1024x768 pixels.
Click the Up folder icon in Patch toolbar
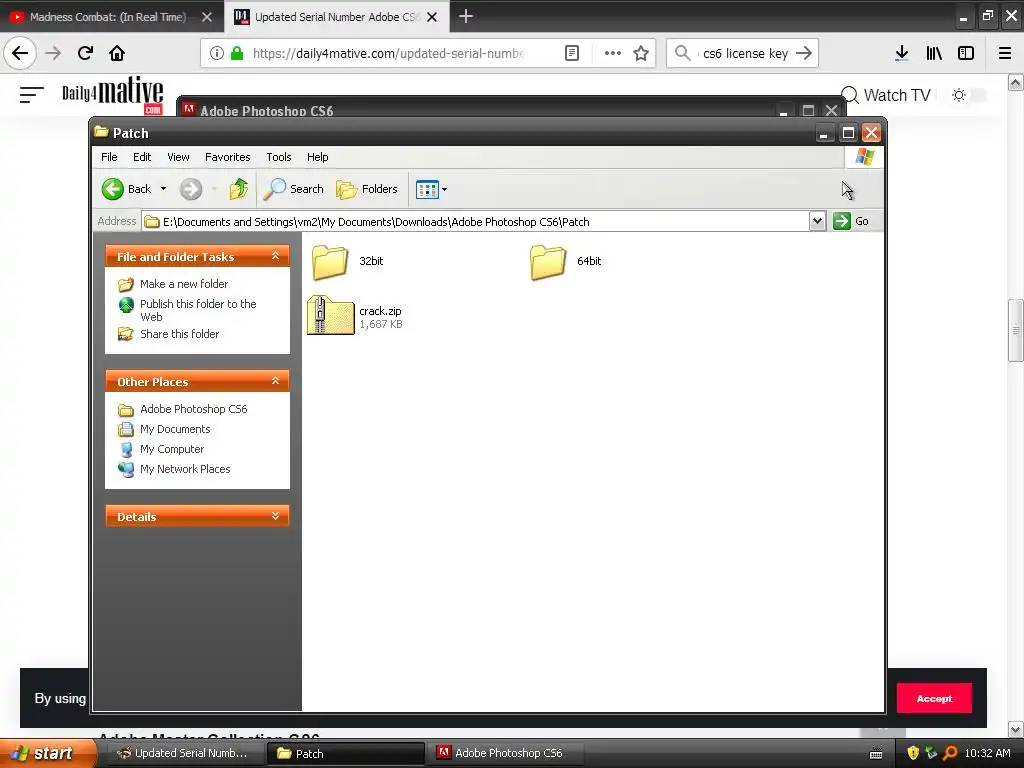238,189
